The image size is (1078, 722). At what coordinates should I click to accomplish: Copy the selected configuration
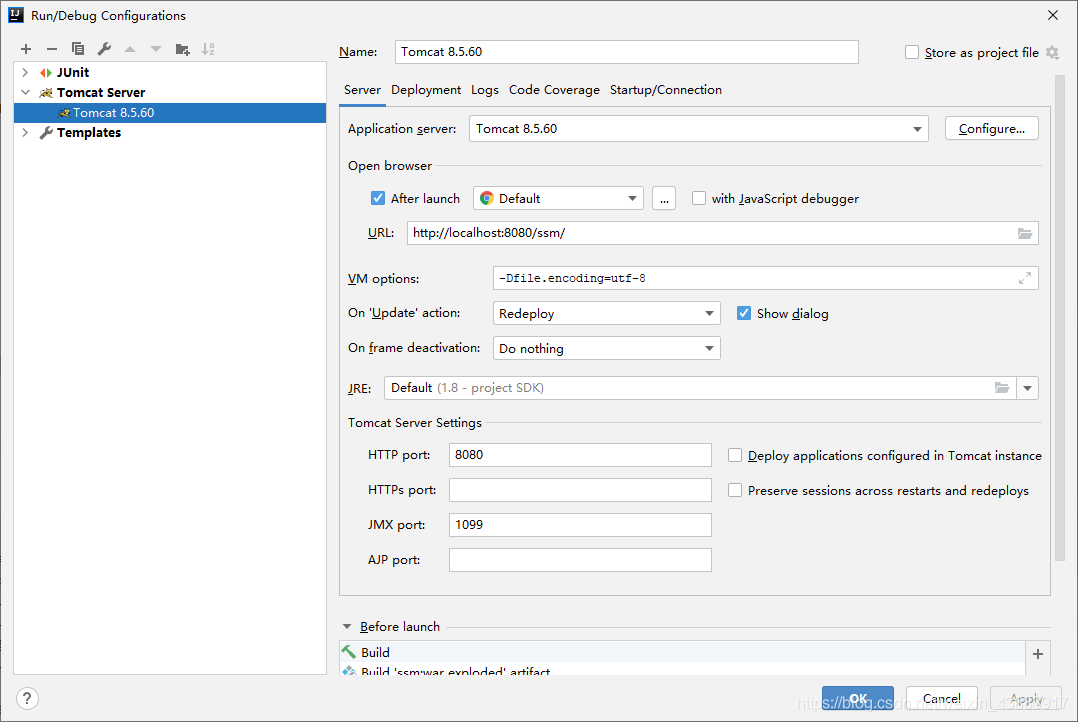pyautogui.click(x=78, y=49)
